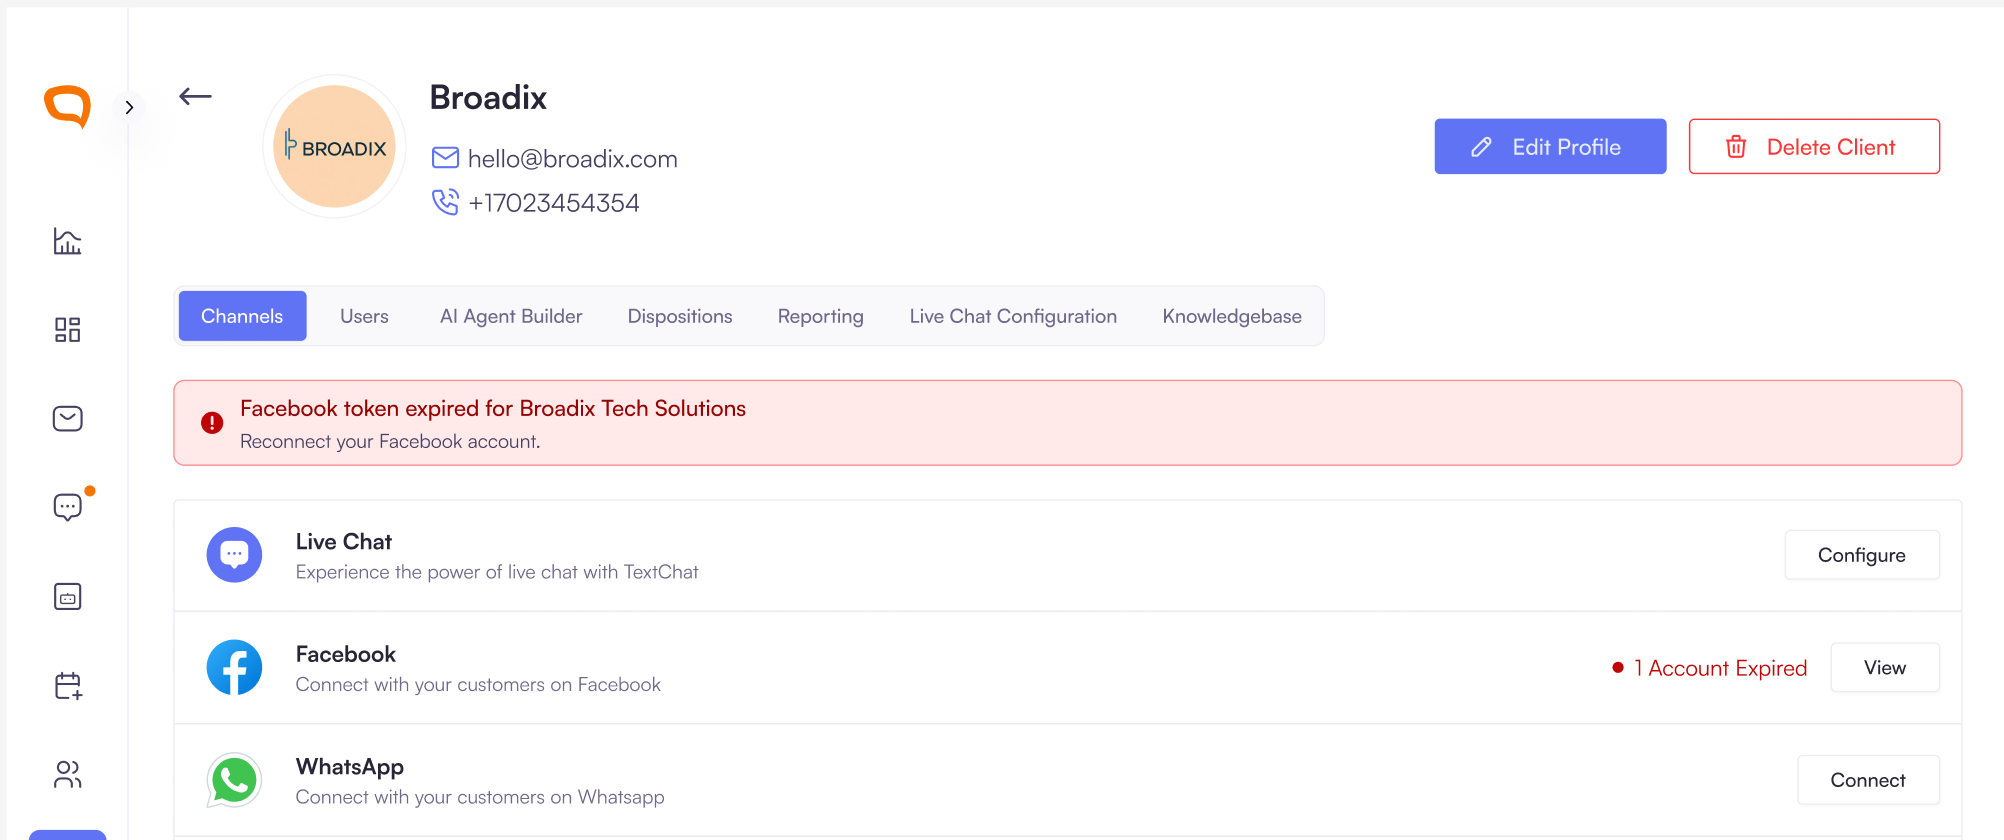This screenshot has width=2004, height=840.
Task: Open the bot icon in sidebar
Action: click(67, 597)
